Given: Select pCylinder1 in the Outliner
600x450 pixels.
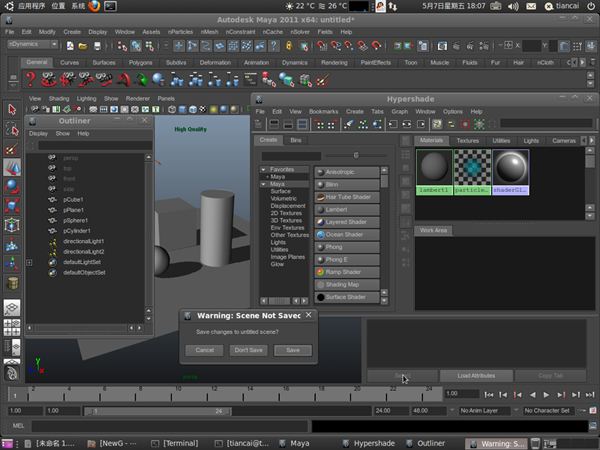Looking at the screenshot, I should [x=77, y=231].
